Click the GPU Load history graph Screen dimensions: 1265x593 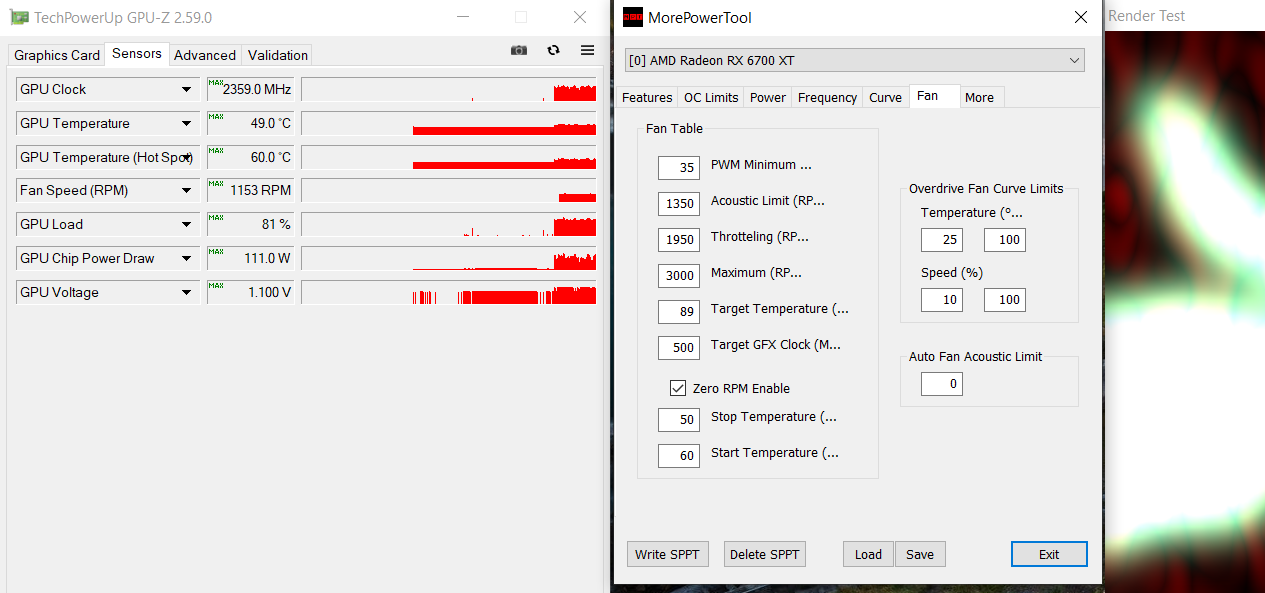click(x=449, y=224)
